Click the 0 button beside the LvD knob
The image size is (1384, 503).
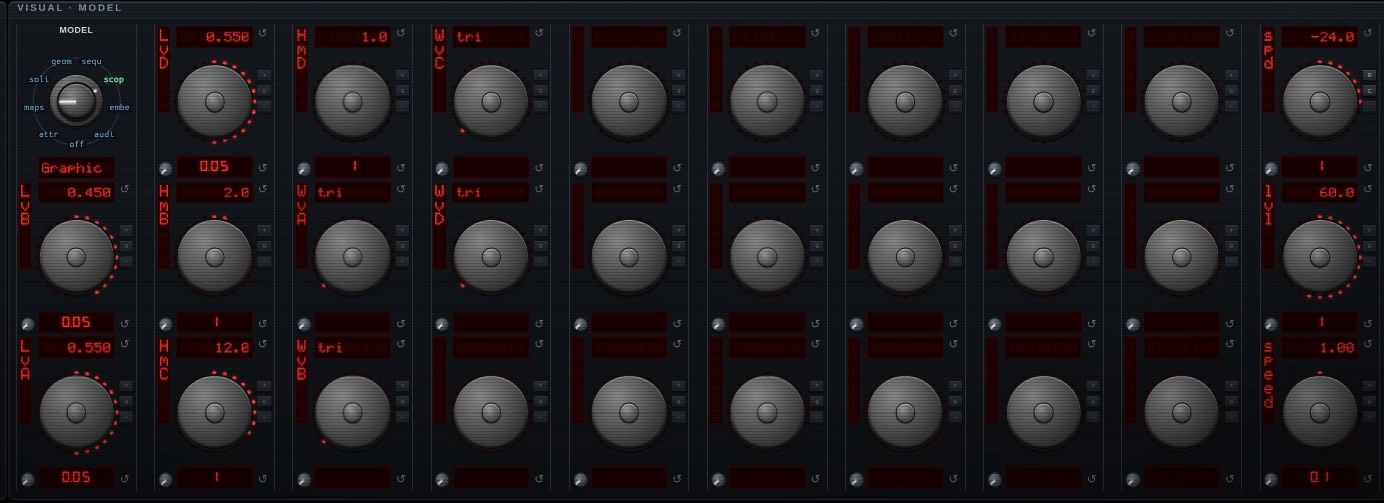click(x=264, y=90)
